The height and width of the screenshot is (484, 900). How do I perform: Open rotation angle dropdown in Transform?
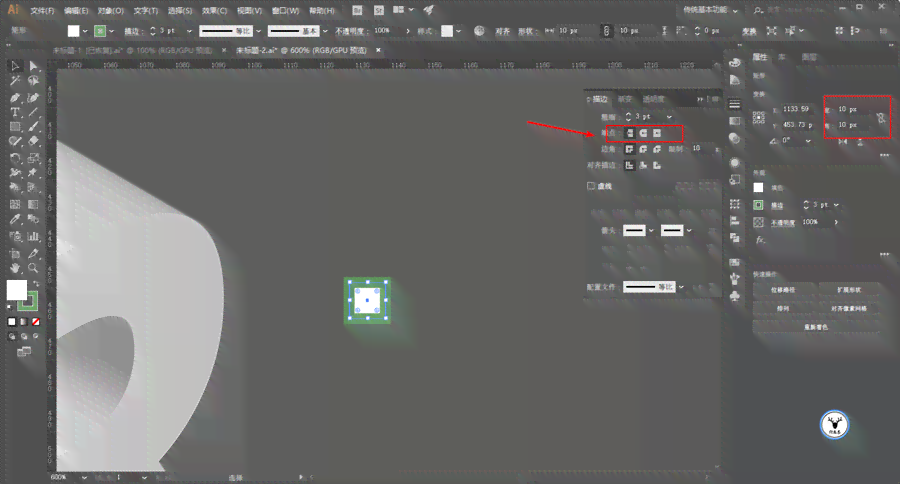(808, 141)
